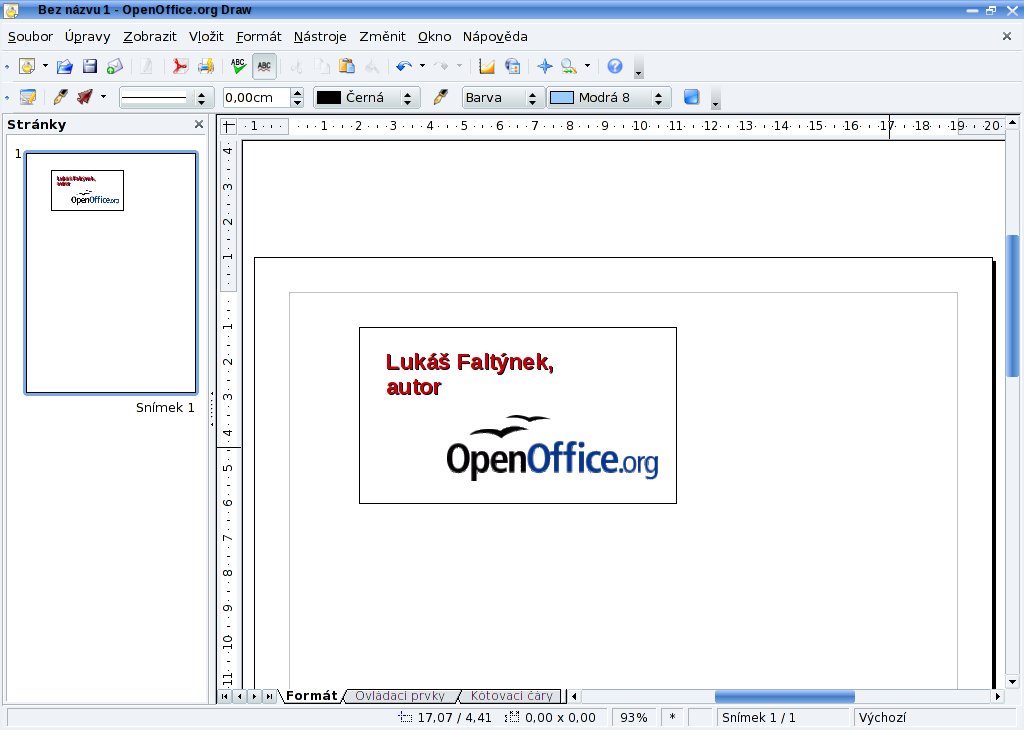Screen dimensions: 1024x730
Task: Open the Line Style dropdown list
Action: pyautogui.click(x=166, y=98)
